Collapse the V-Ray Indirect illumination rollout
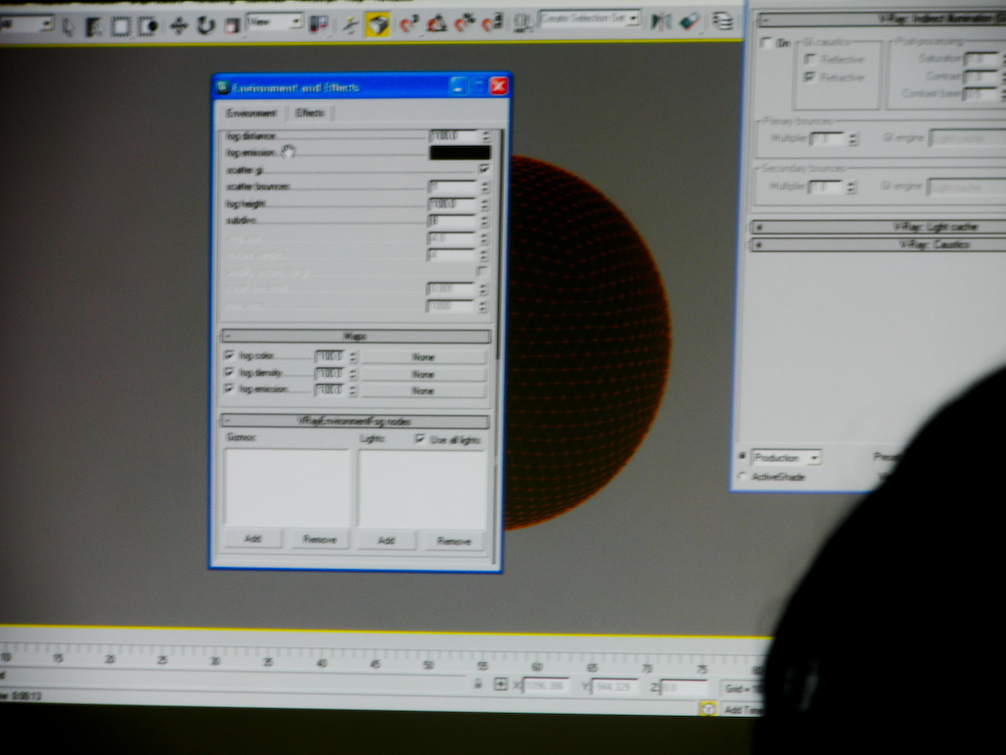This screenshot has width=1006, height=755. [x=881, y=20]
